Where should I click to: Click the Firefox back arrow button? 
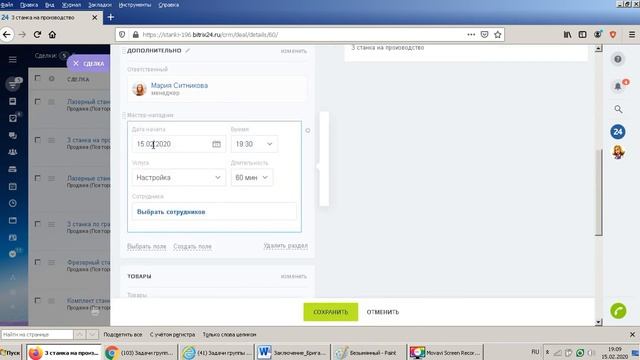7,35
